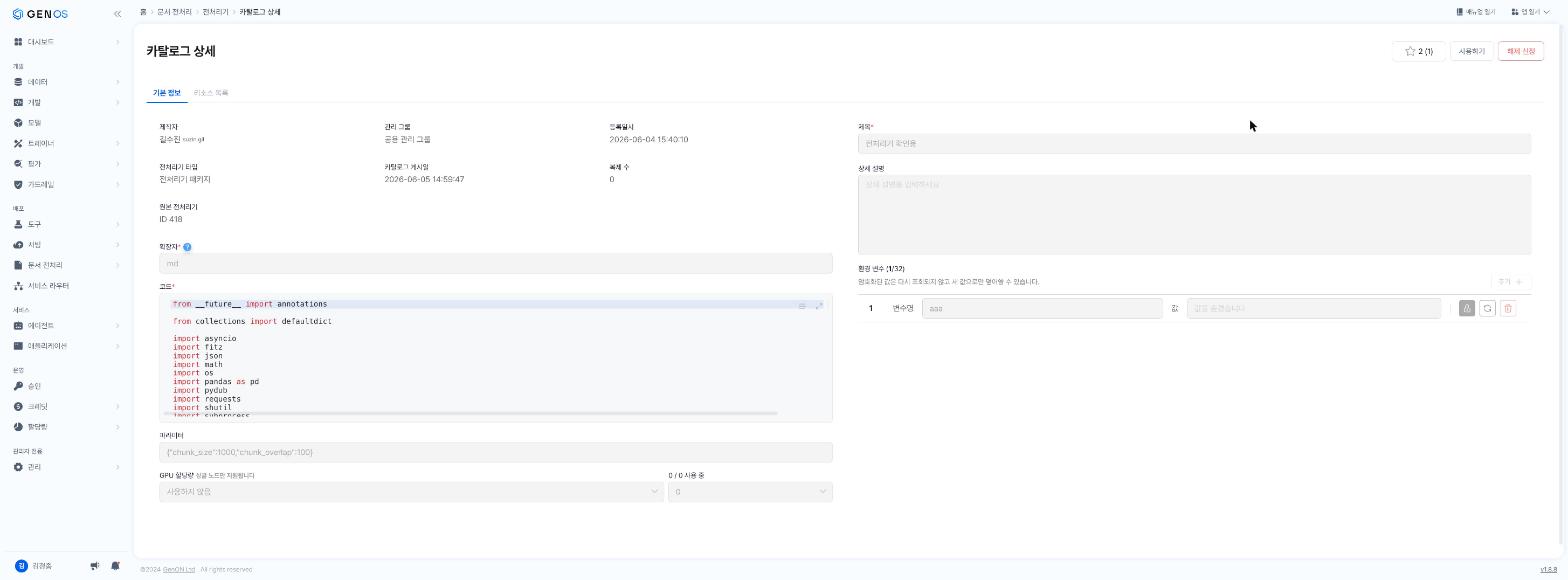Expand the code editor to fullscreen
Image resolution: width=1568 pixels, height=580 pixels.
819,305
